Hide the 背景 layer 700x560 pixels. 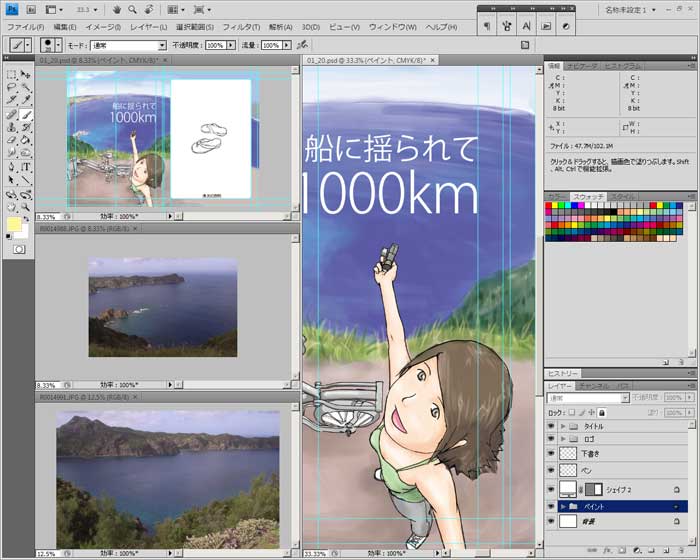(552, 521)
